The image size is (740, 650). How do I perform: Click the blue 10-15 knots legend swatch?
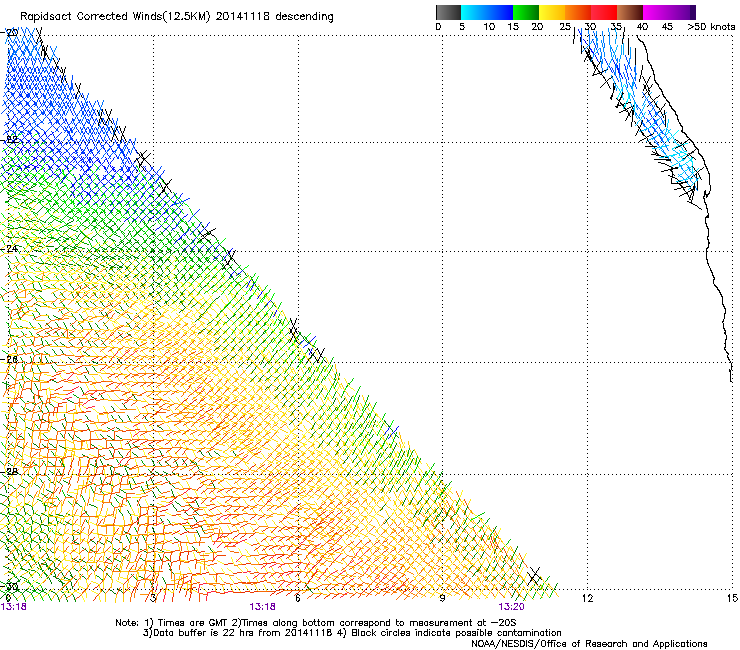pos(500,12)
